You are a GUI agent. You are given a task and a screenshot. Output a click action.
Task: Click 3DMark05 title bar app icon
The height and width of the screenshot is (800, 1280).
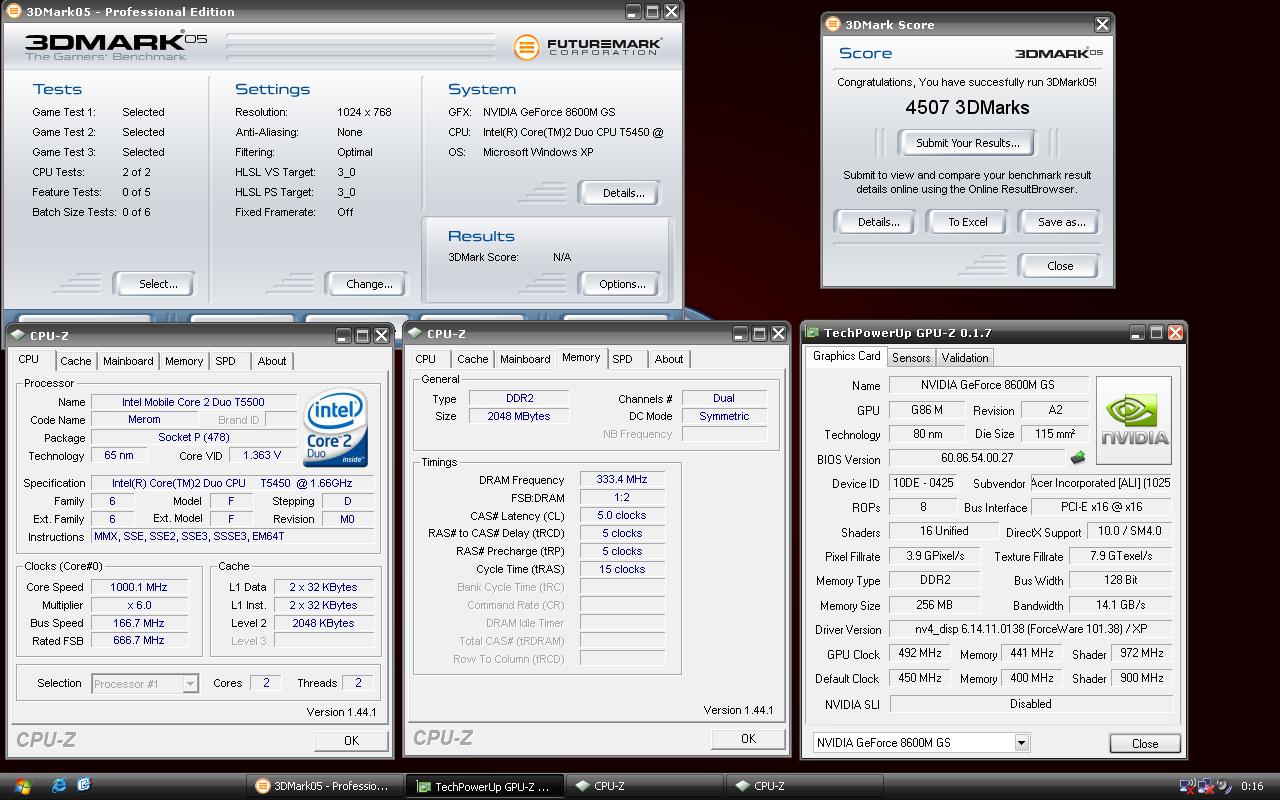tap(13, 12)
